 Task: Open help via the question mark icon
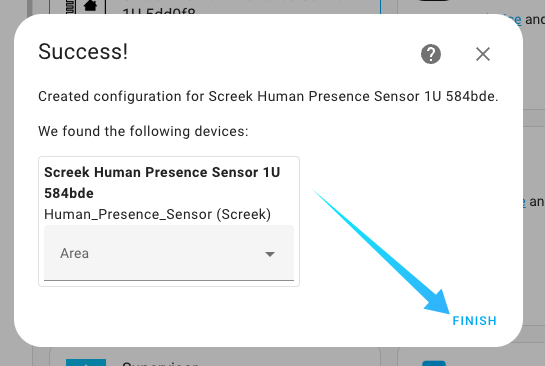click(431, 54)
